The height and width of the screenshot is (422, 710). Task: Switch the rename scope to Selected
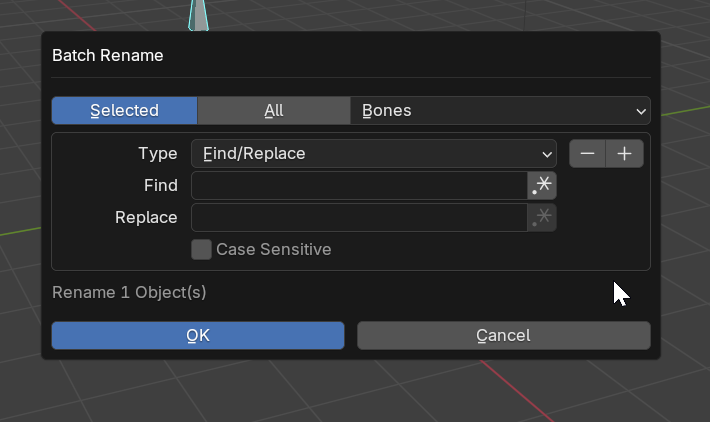coord(125,110)
